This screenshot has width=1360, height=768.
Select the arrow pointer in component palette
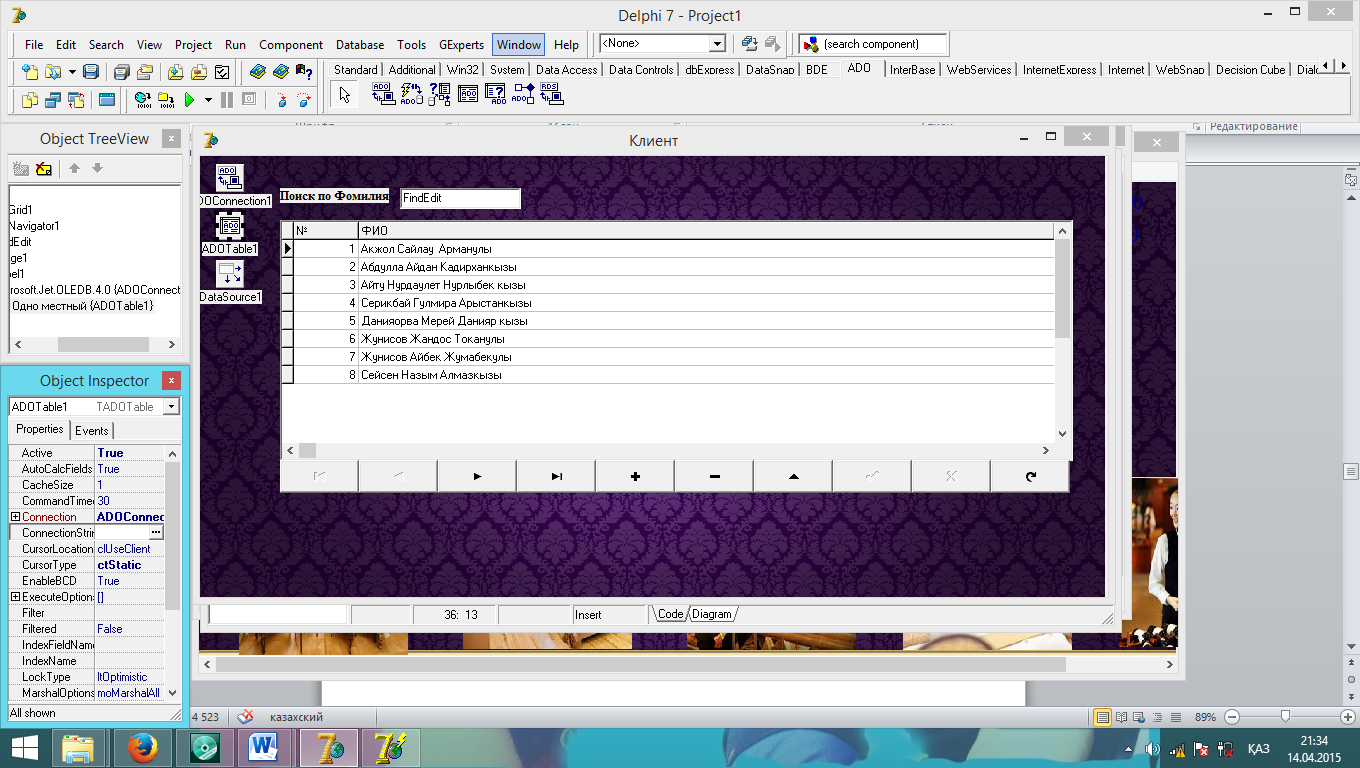tap(345, 95)
